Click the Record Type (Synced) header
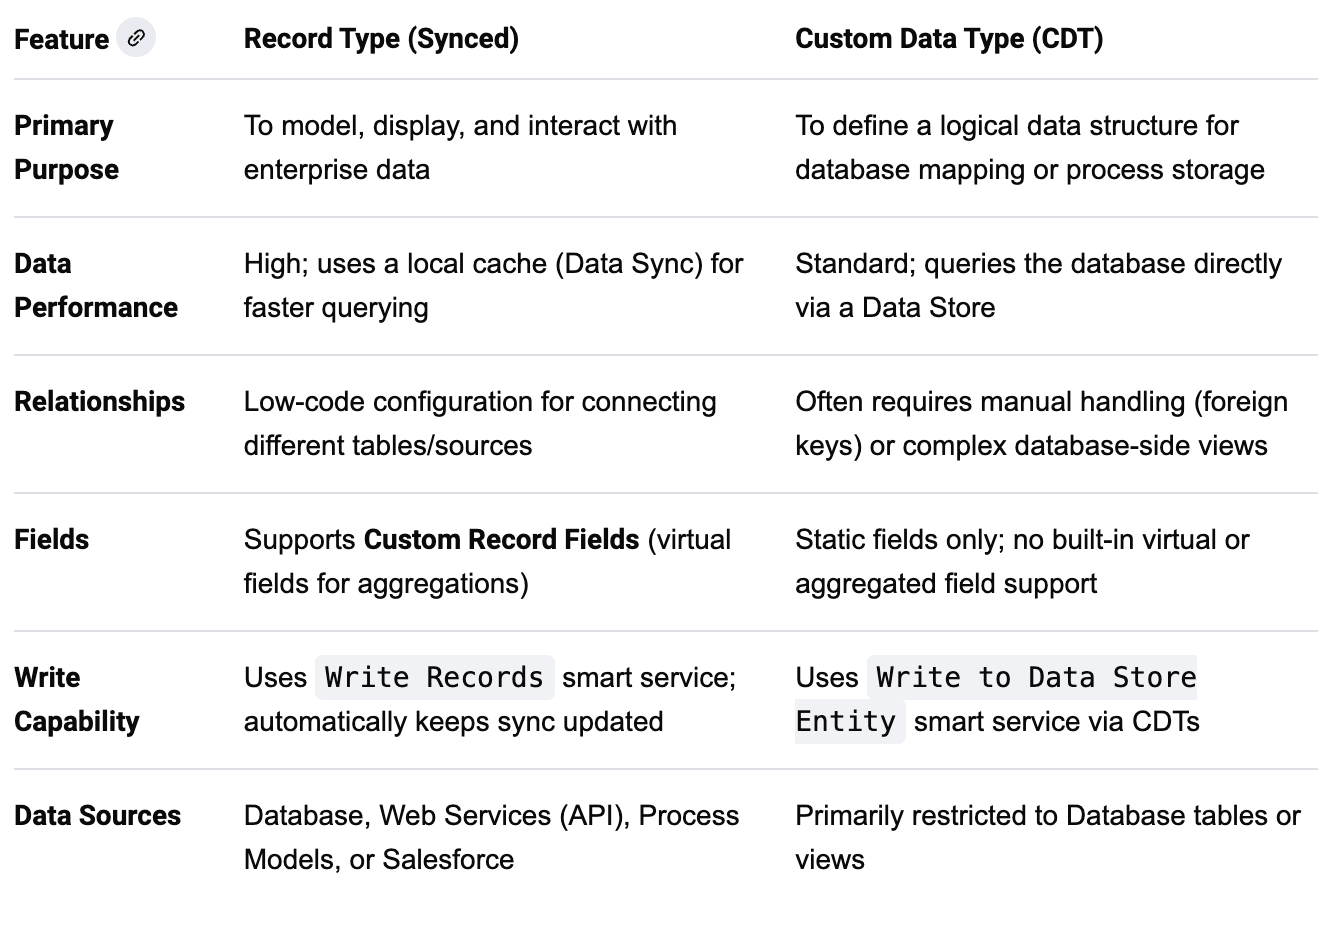Image resolution: width=1322 pixels, height=928 pixels. tap(381, 39)
